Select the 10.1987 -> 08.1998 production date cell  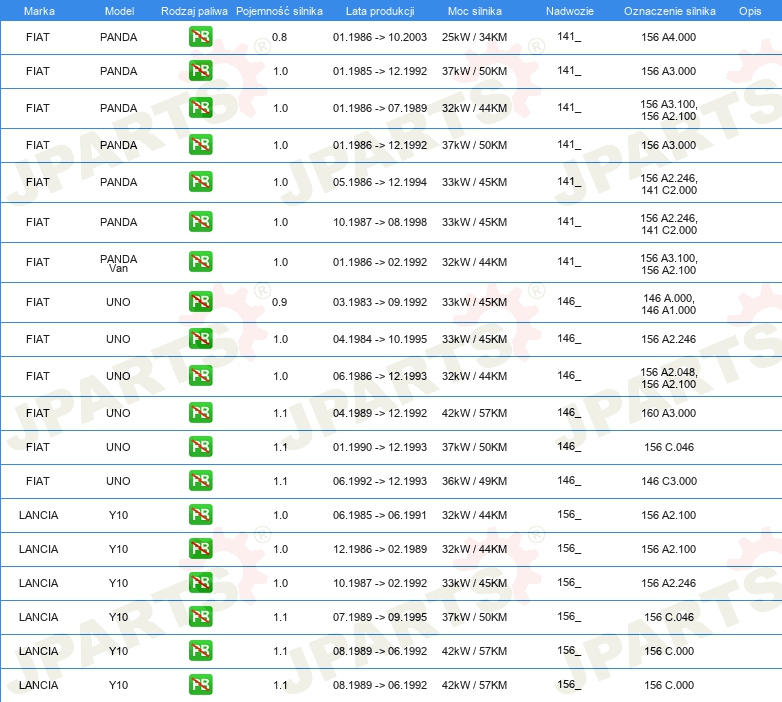pos(380,222)
